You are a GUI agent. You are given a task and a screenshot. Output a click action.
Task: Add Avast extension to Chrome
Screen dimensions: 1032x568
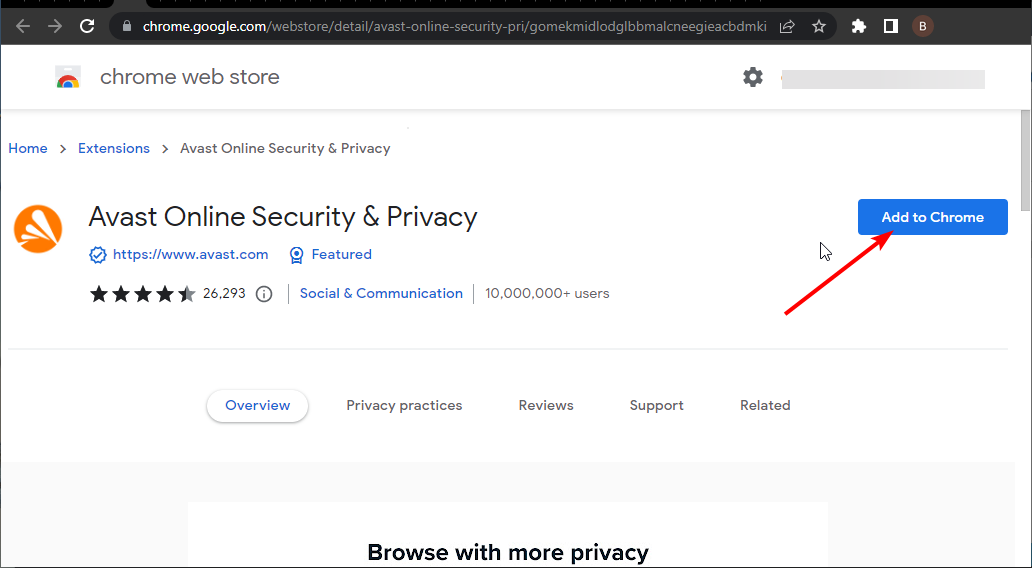(x=933, y=217)
